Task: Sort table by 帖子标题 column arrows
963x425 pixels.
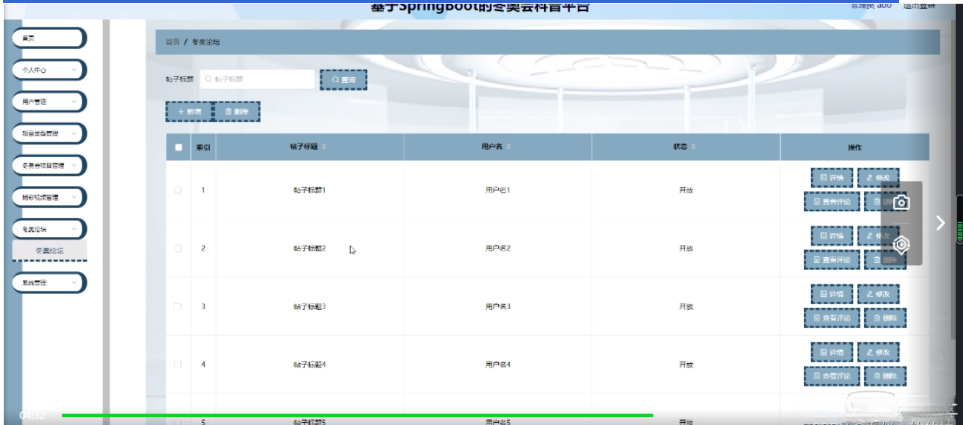Action: pyautogui.click(x=324, y=147)
